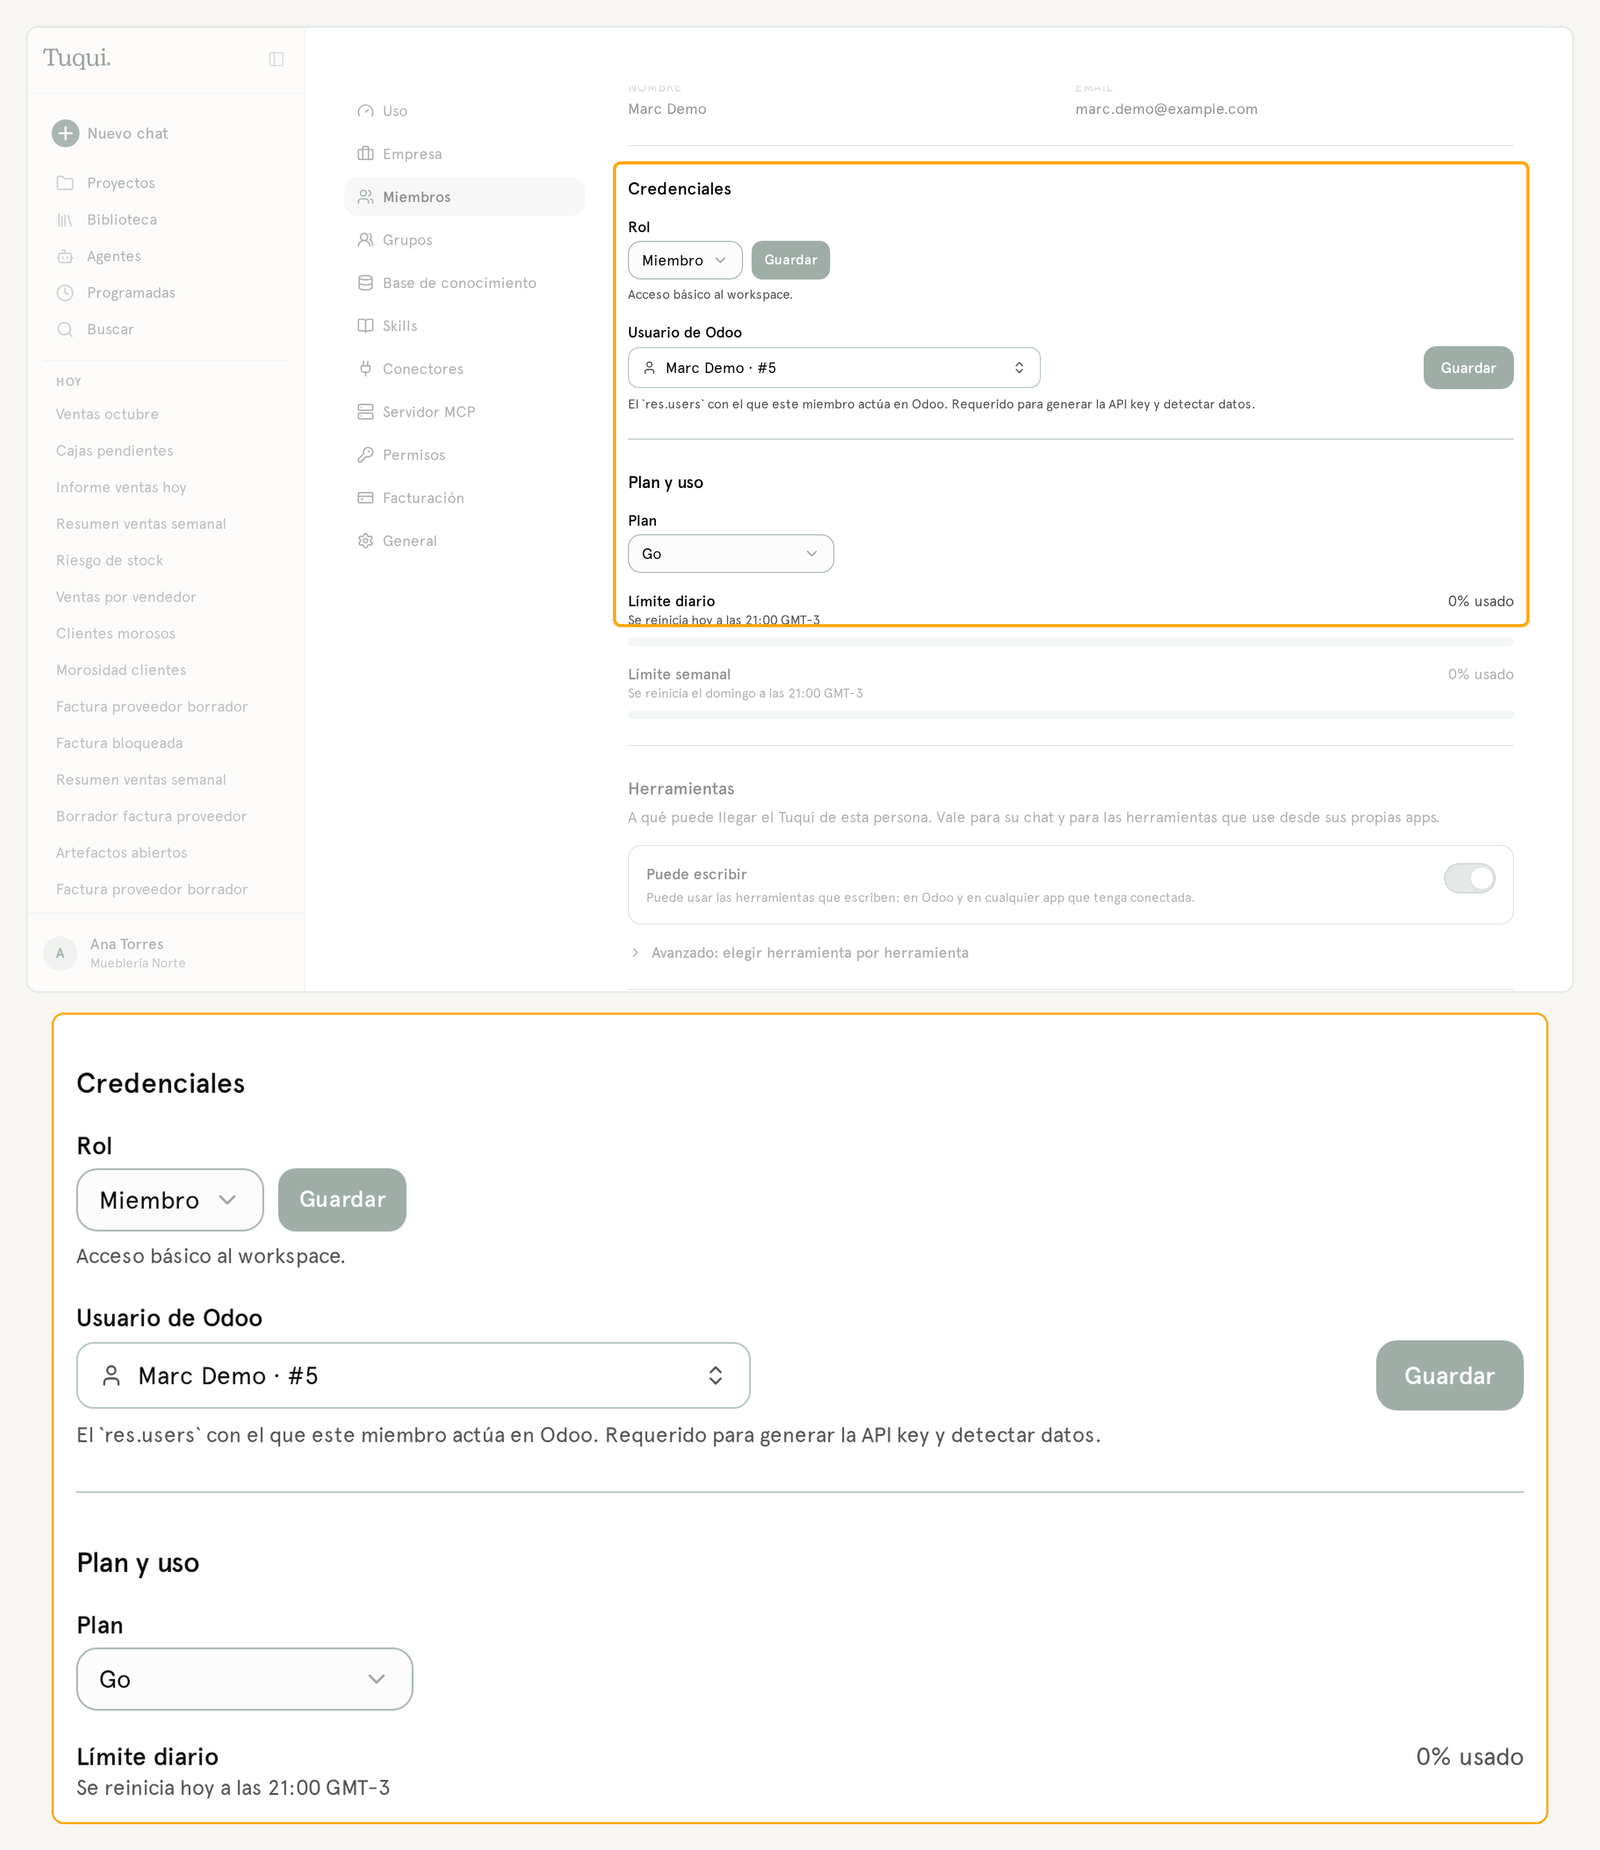Click small Guardar beside Usuario de Odoo in settings page

coord(1468,368)
